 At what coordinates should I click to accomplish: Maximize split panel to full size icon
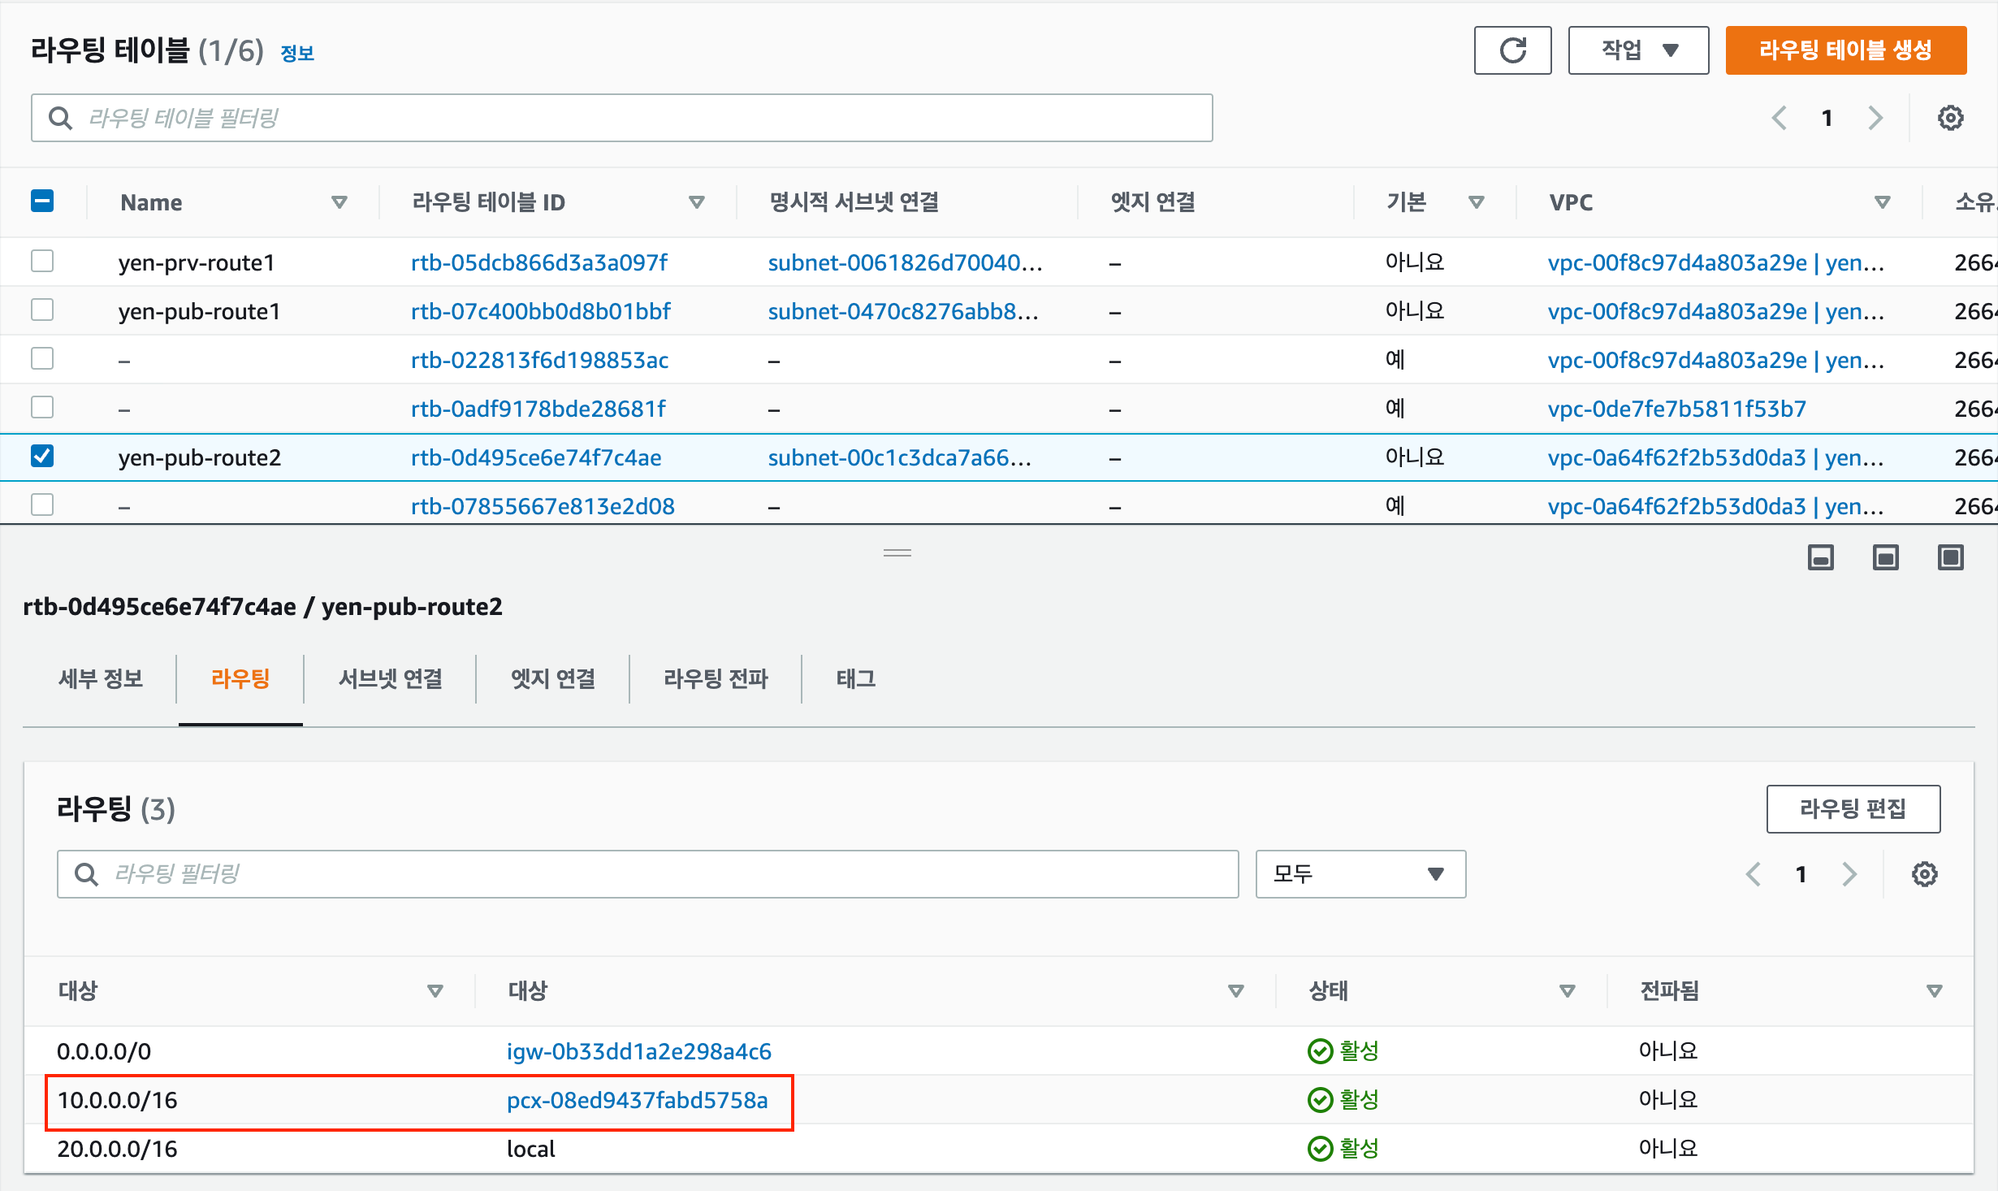[1950, 557]
